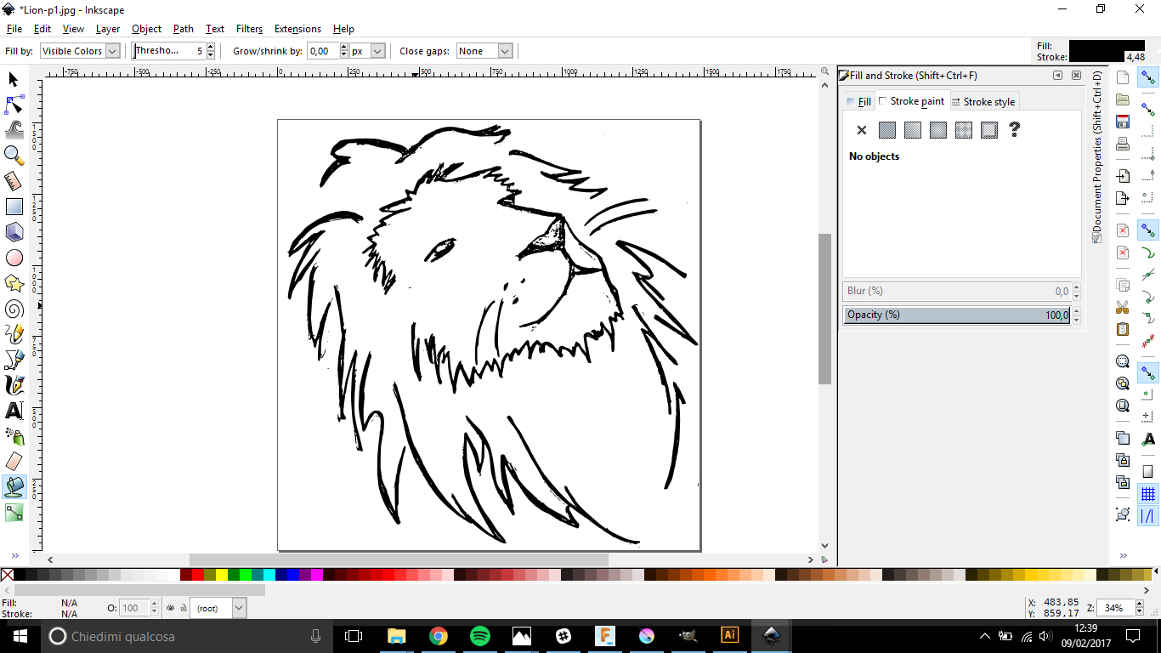Click the Print document icon

pyautogui.click(x=1122, y=144)
